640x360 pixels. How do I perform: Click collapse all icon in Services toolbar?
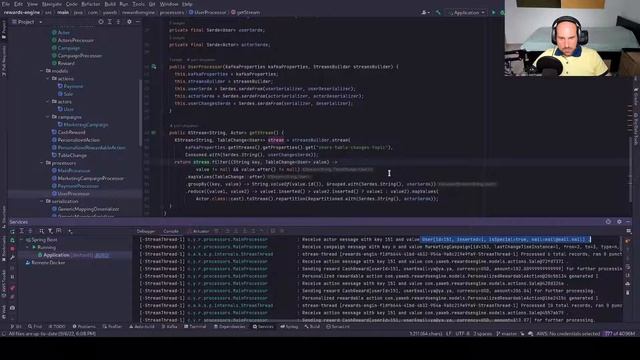pos(31,231)
